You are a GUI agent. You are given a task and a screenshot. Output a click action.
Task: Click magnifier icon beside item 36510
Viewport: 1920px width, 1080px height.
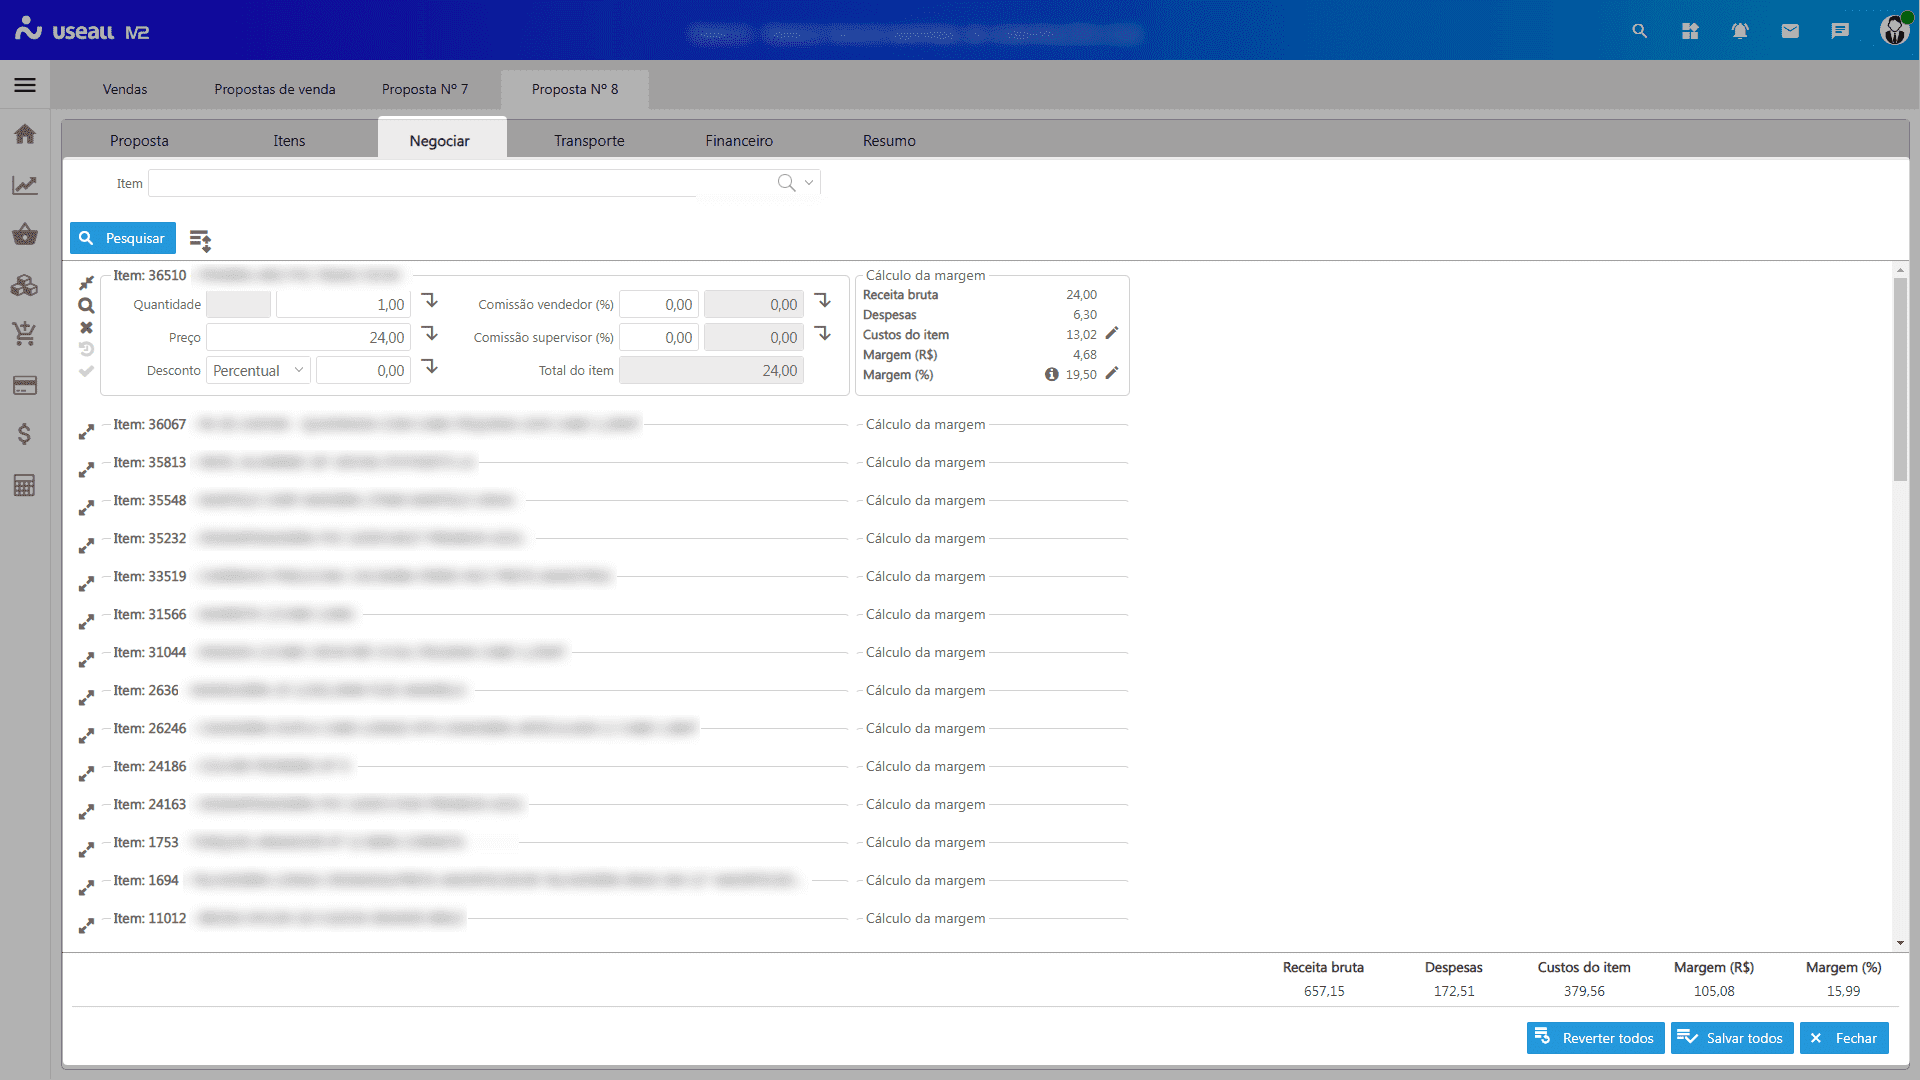click(87, 306)
